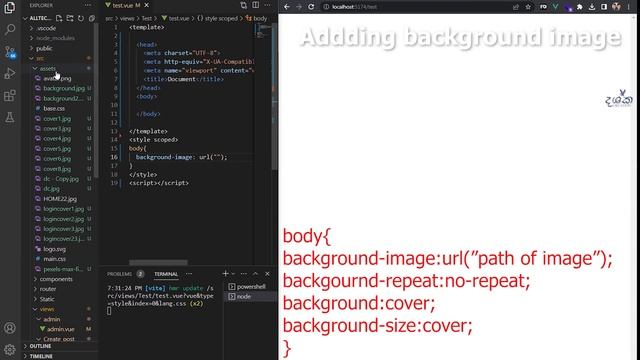640x360 pixels.
Task: Open the Extensions view
Action: point(10,96)
